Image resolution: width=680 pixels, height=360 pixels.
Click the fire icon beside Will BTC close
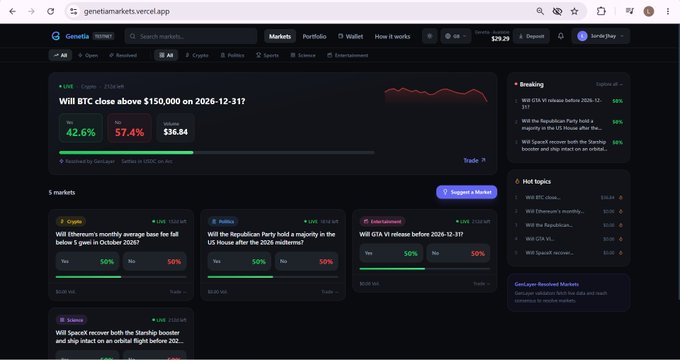click(x=621, y=198)
